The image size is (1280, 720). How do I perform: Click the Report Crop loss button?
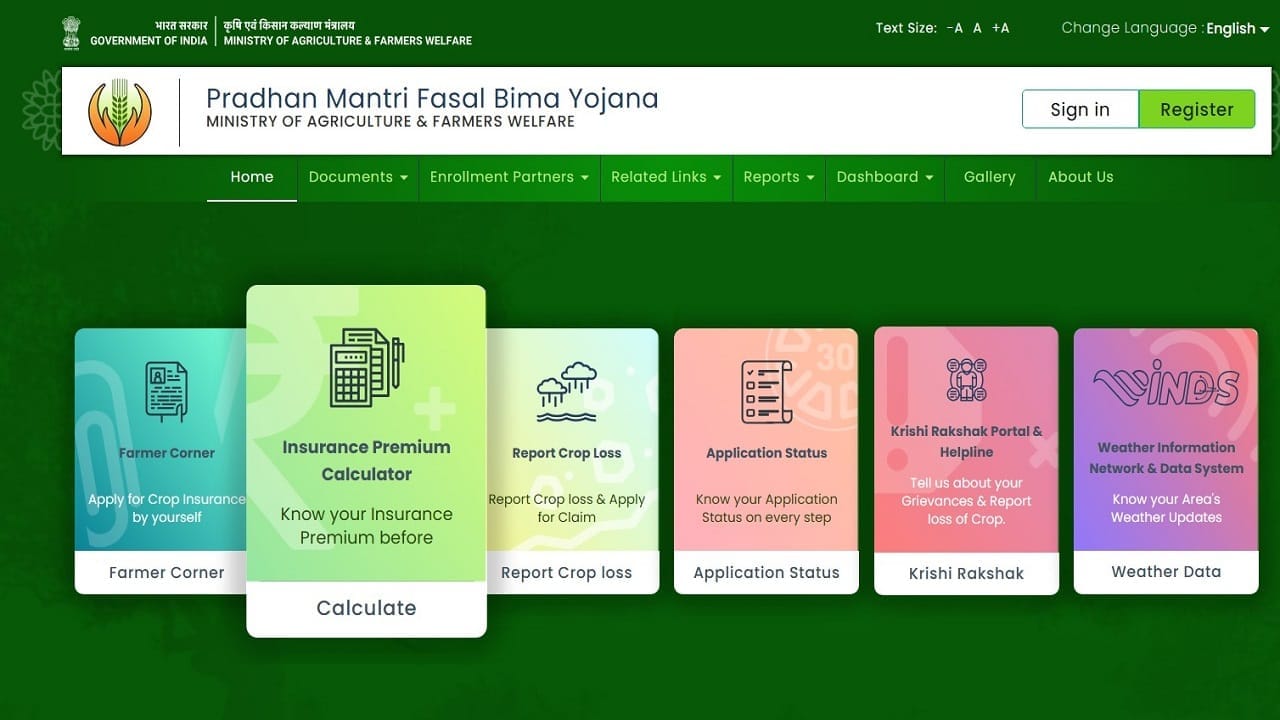tap(567, 573)
